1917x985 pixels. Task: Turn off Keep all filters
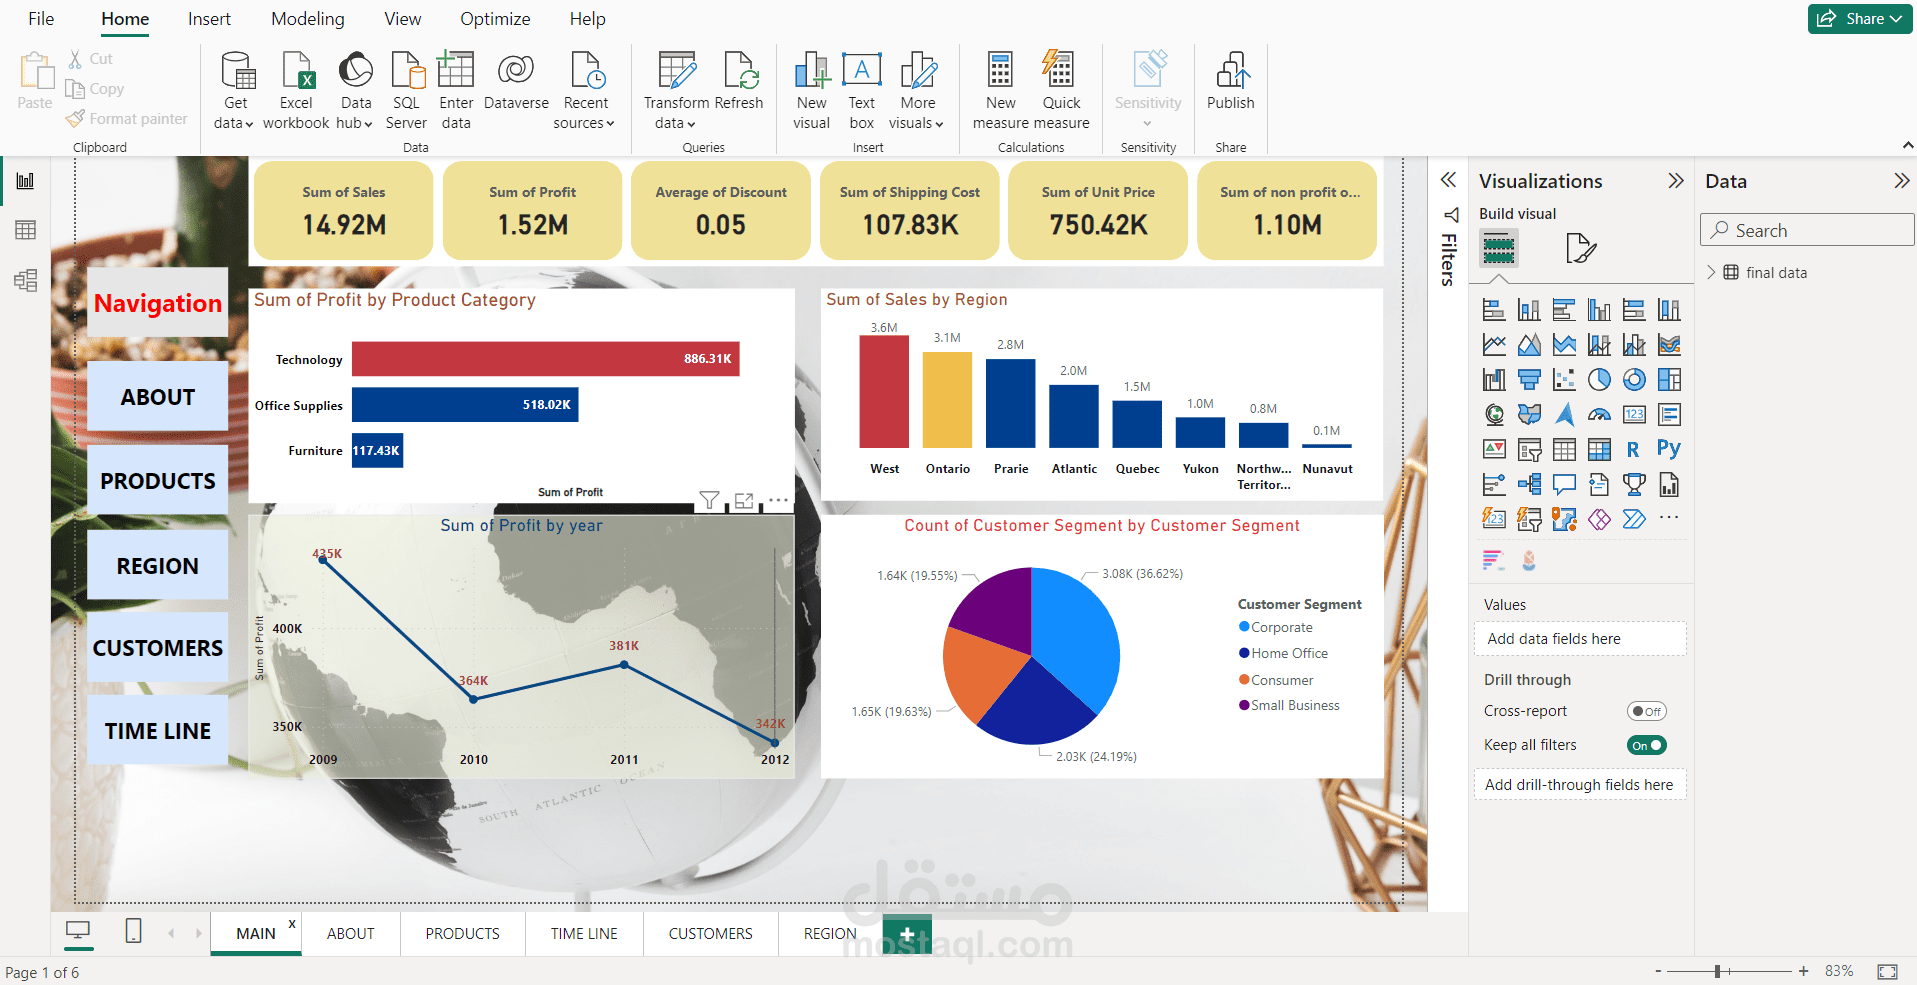click(1646, 745)
